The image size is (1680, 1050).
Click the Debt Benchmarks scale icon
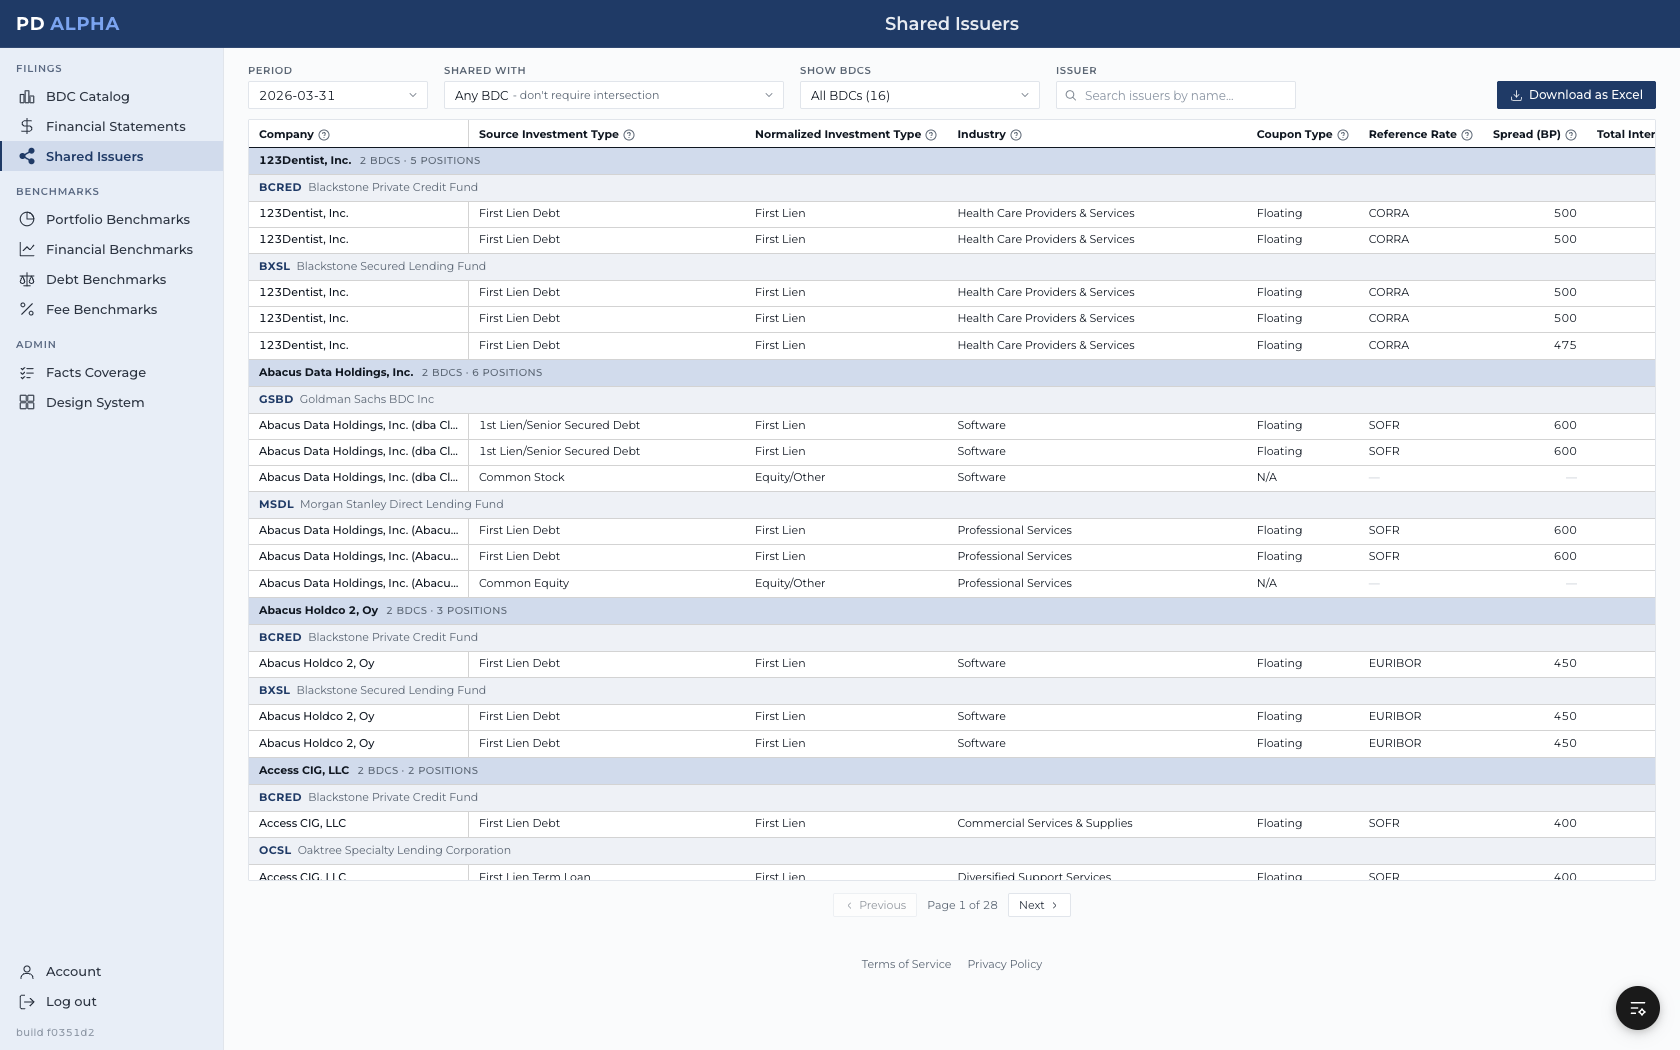[x=27, y=280]
